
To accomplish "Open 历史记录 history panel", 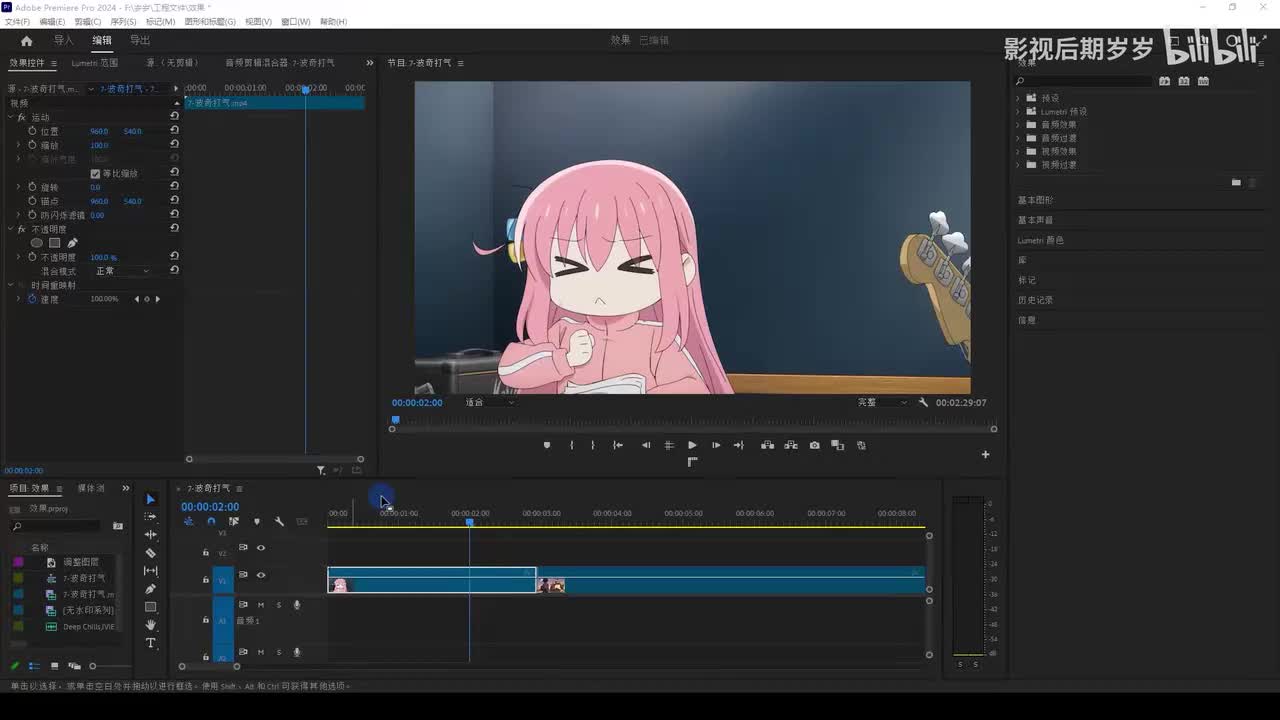I will (1036, 300).
